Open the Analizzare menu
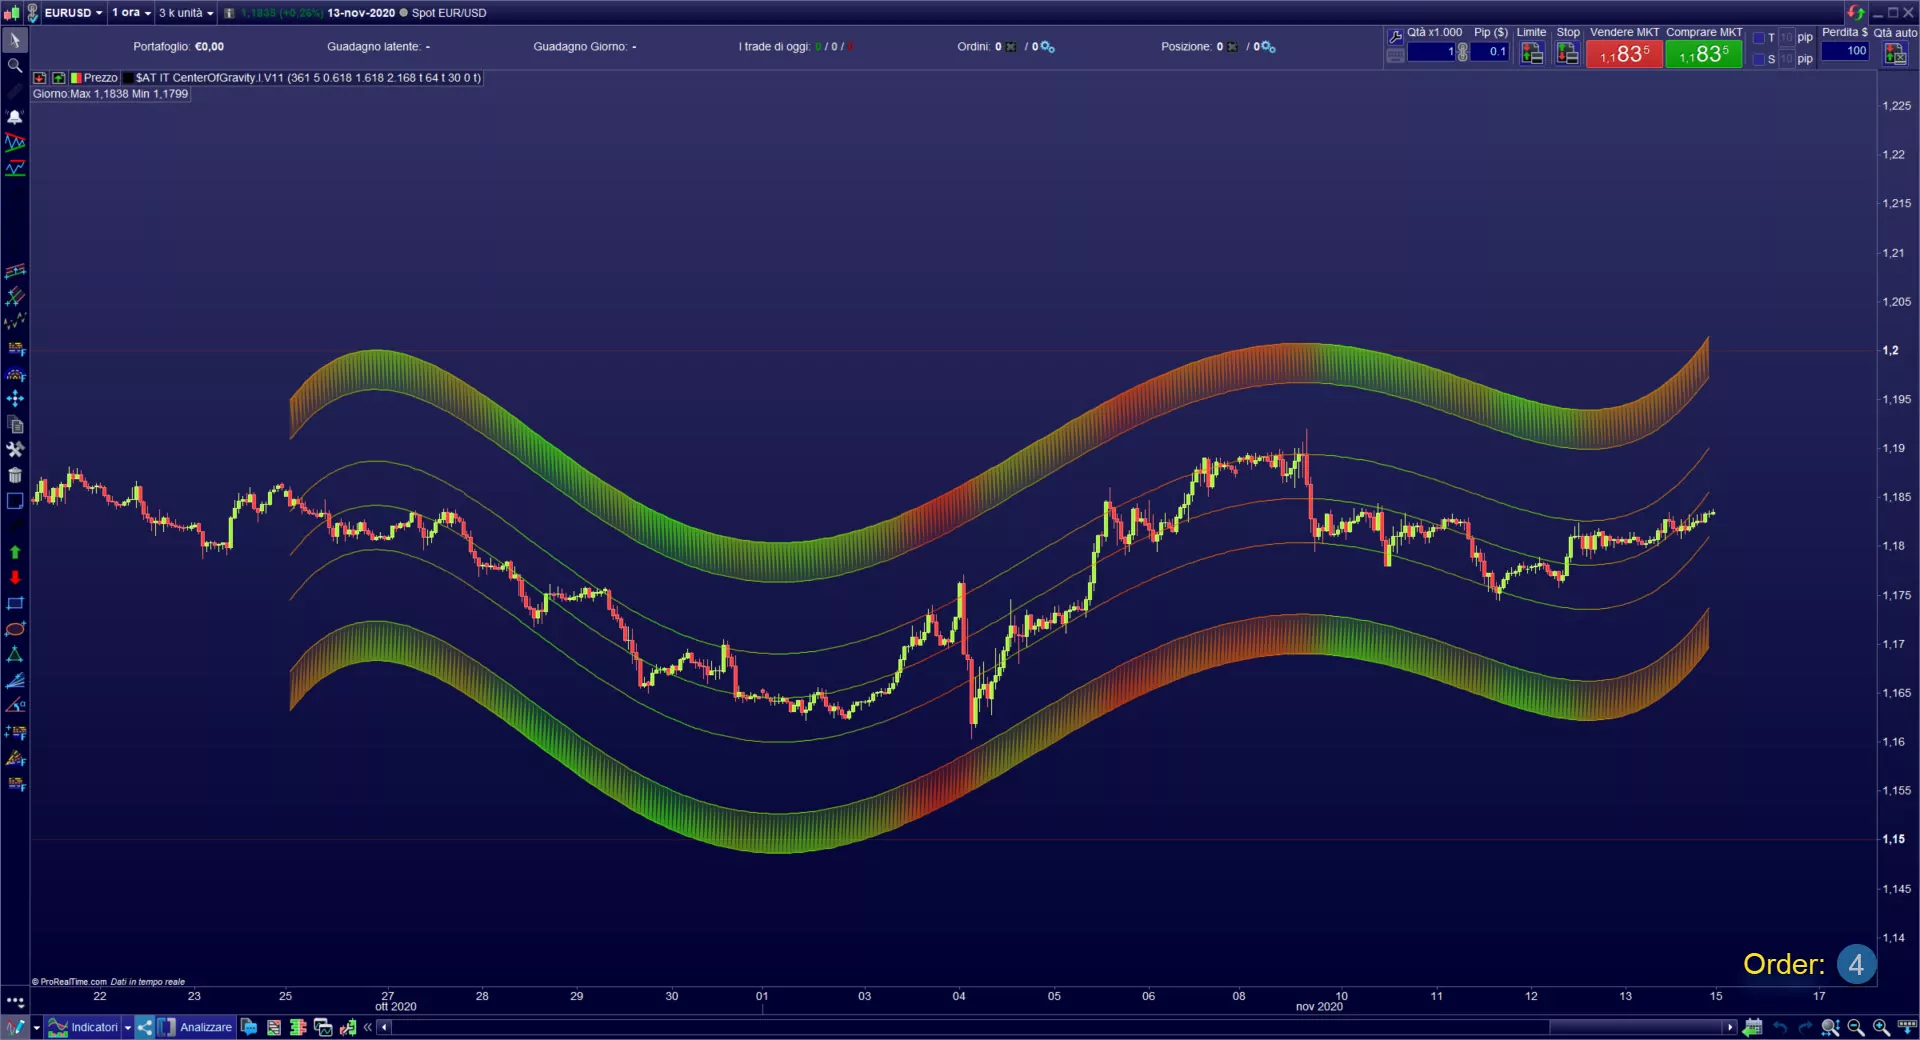1920x1040 pixels. point(205,1027)
